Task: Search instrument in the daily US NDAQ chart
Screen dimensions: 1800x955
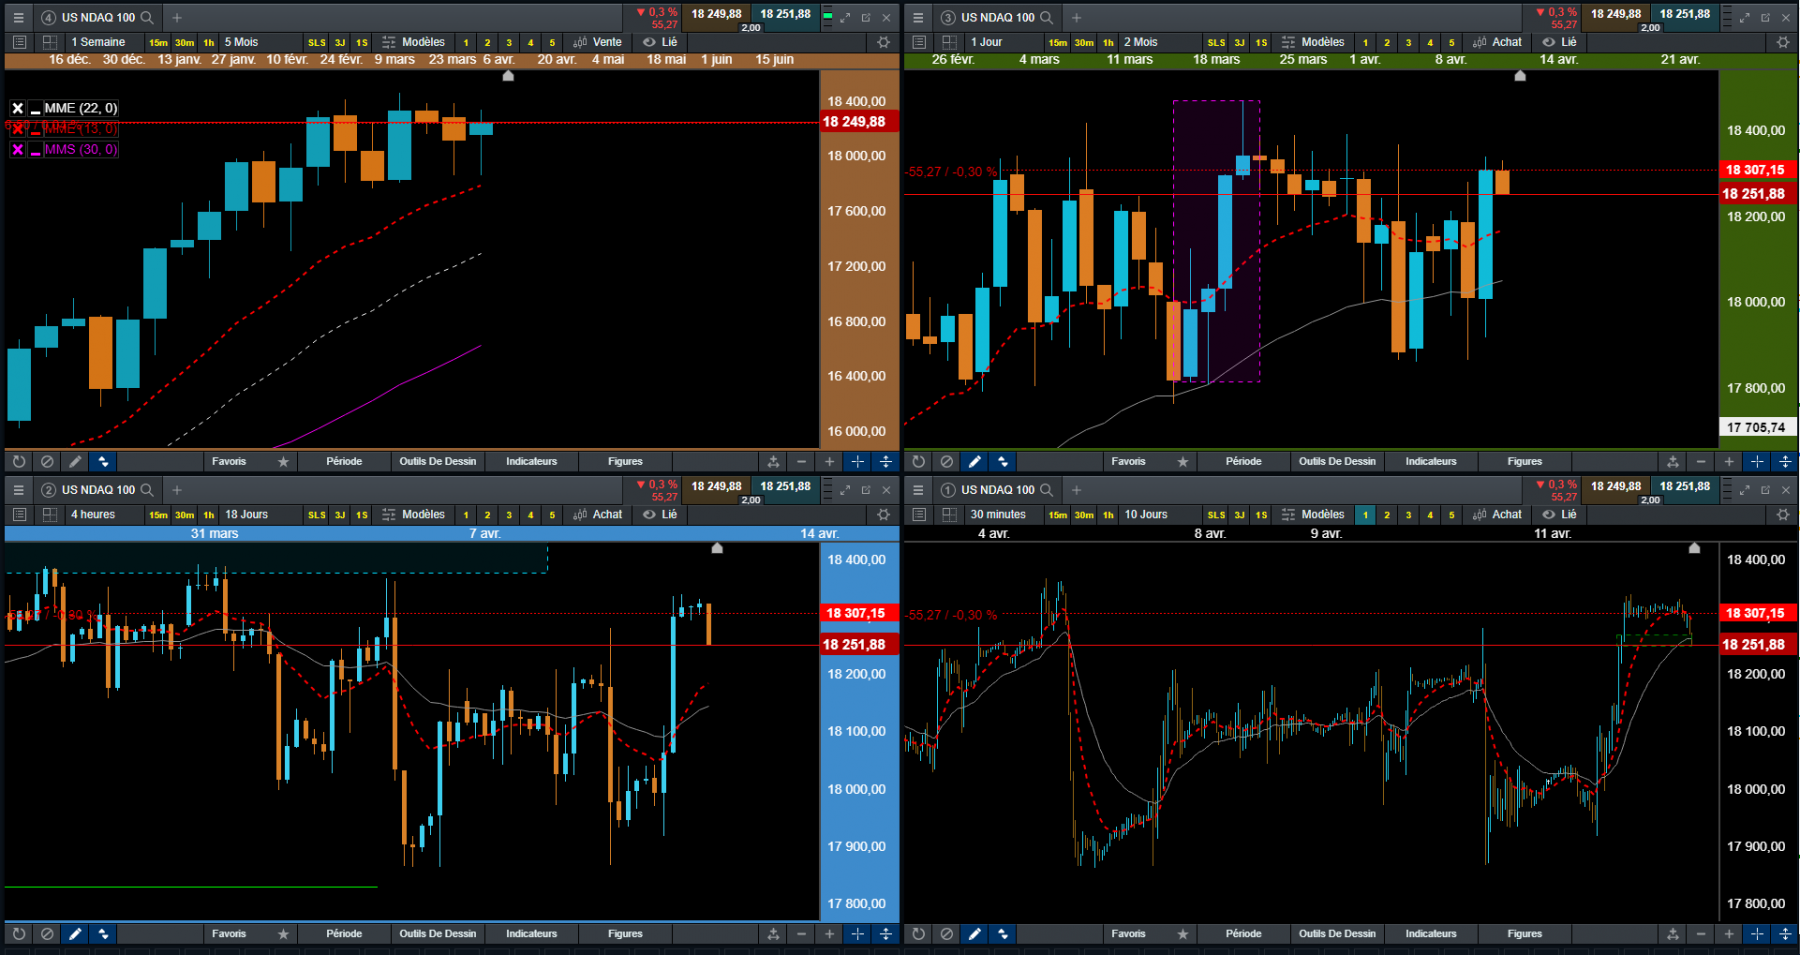Action: pos(1046,17)
